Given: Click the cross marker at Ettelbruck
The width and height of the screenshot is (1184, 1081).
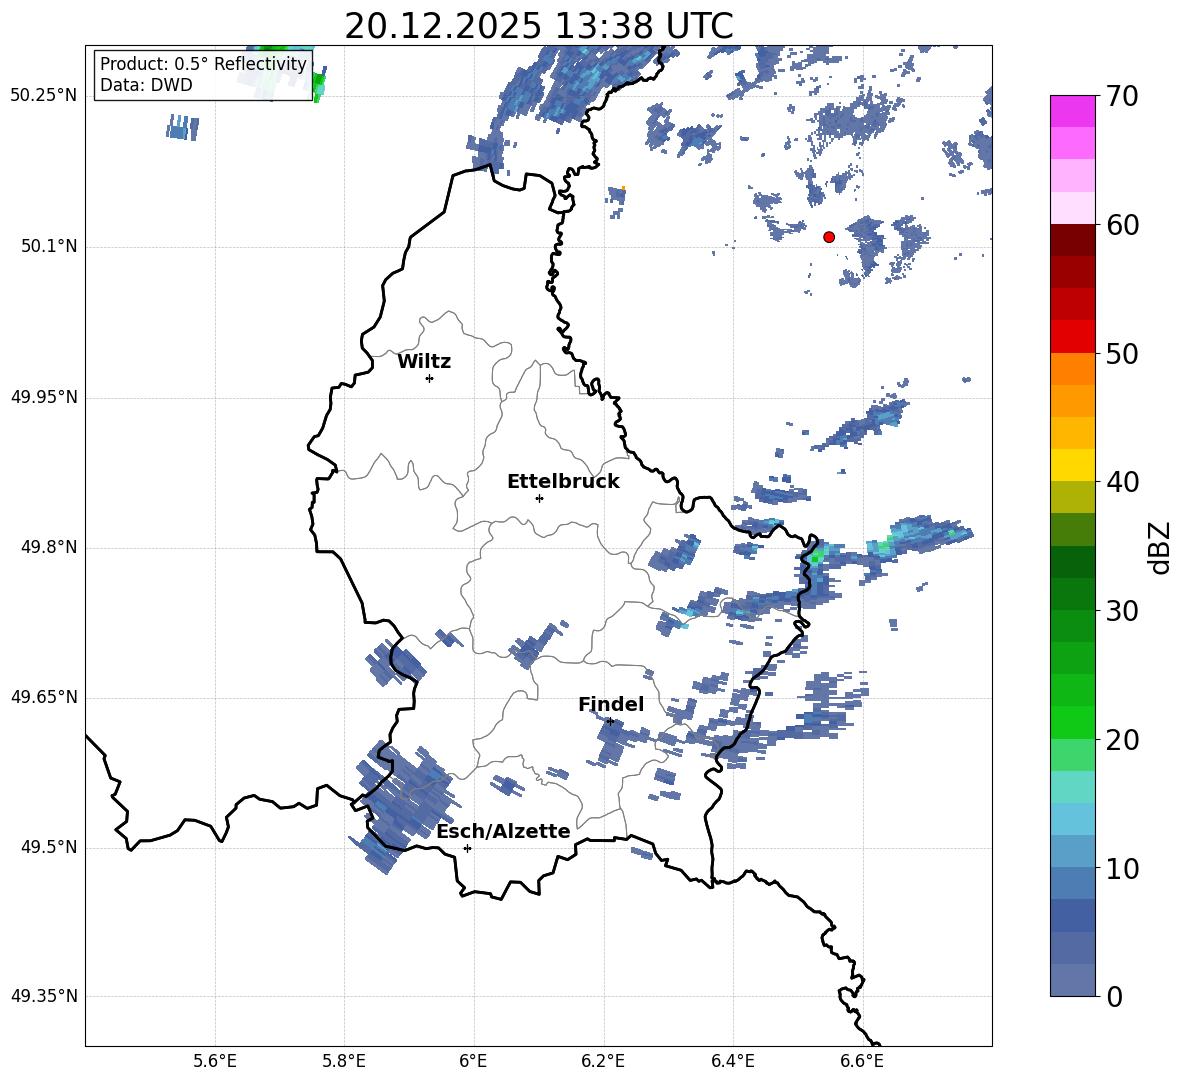Looking at the screenshot, I should point(539,498).
